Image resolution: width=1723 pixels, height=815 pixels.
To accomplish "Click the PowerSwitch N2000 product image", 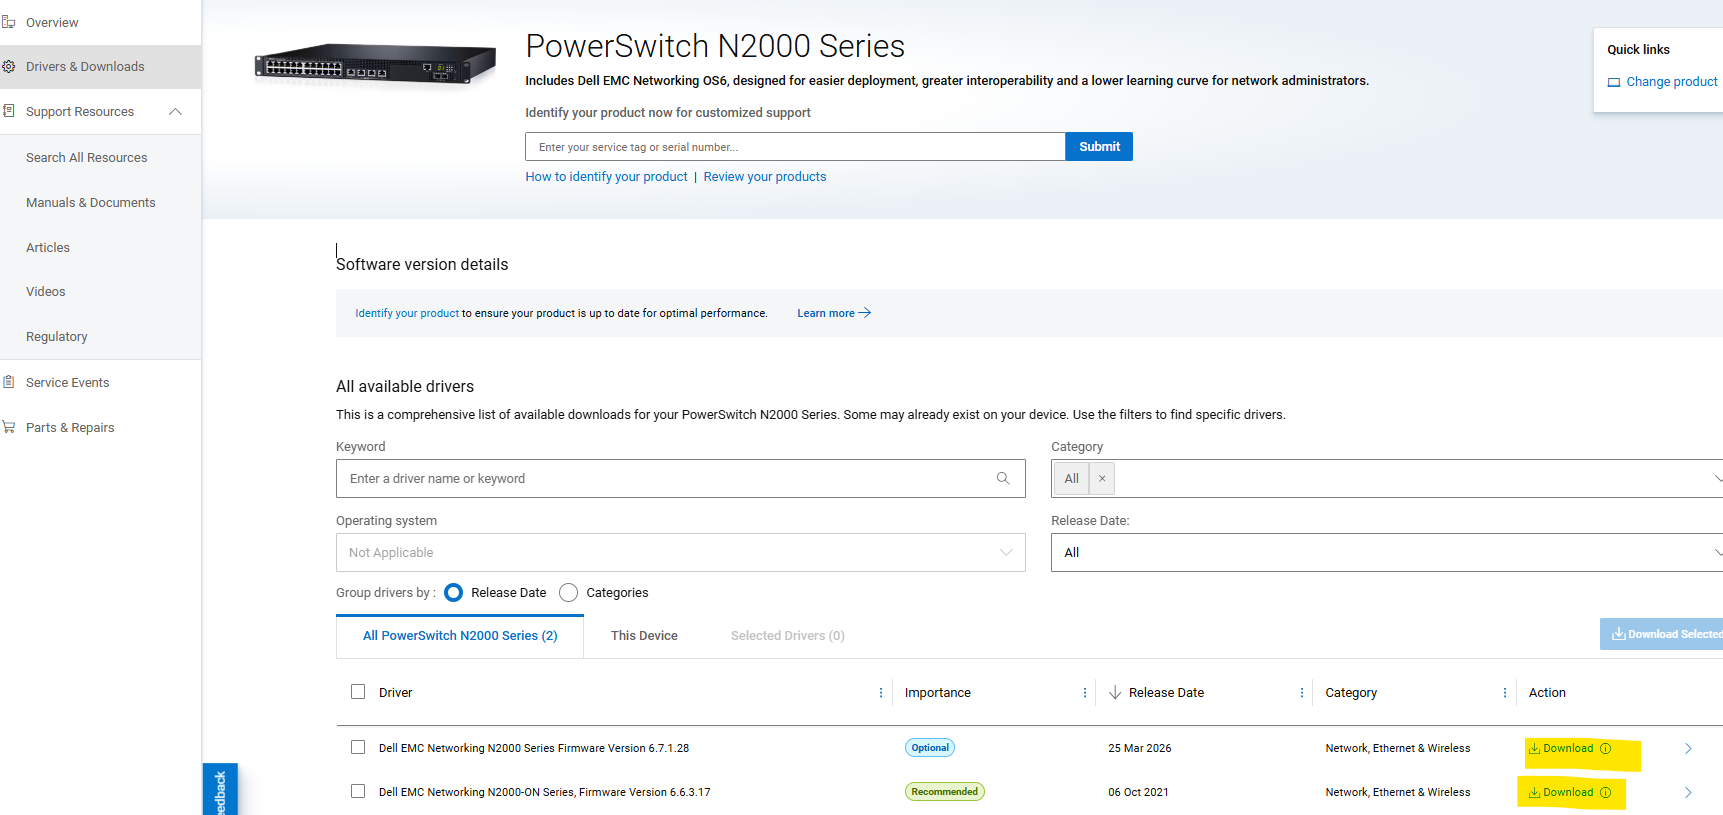I will click(375, 64).
